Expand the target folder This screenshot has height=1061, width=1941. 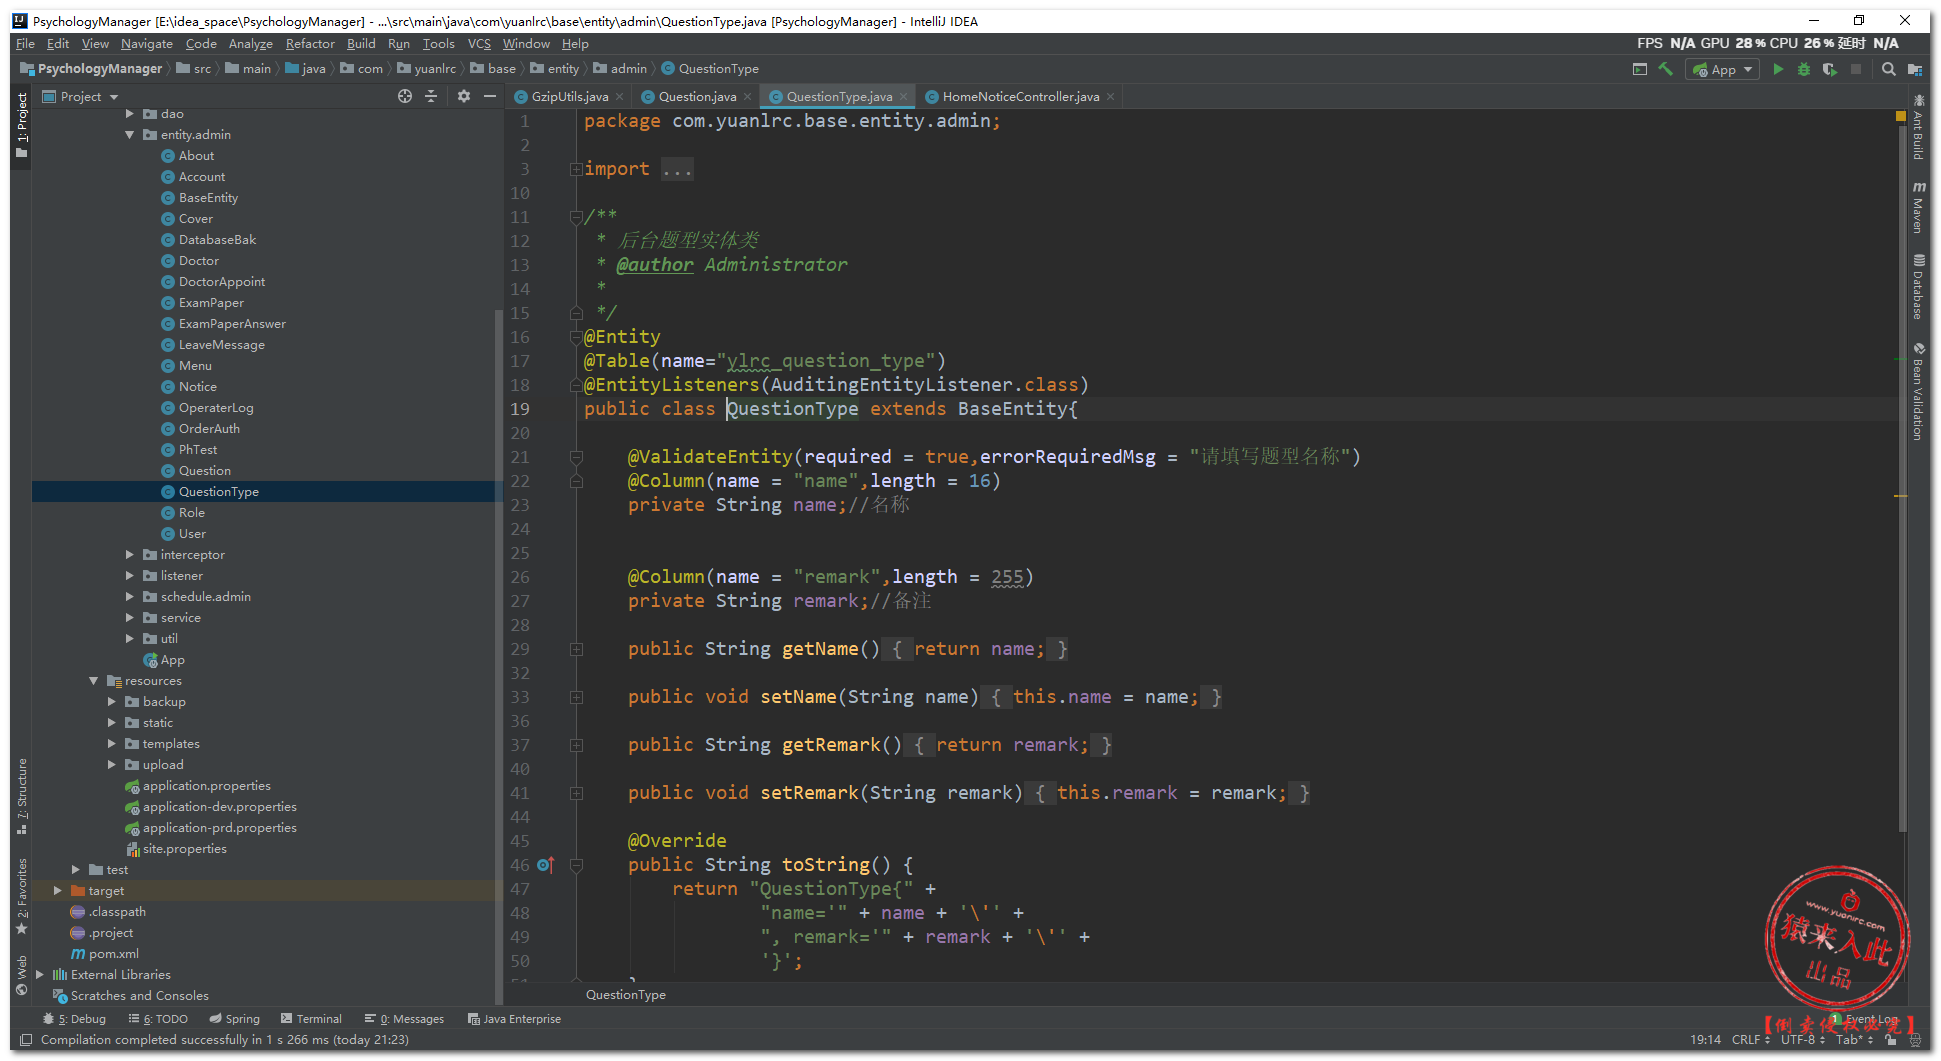pos(58,891)
